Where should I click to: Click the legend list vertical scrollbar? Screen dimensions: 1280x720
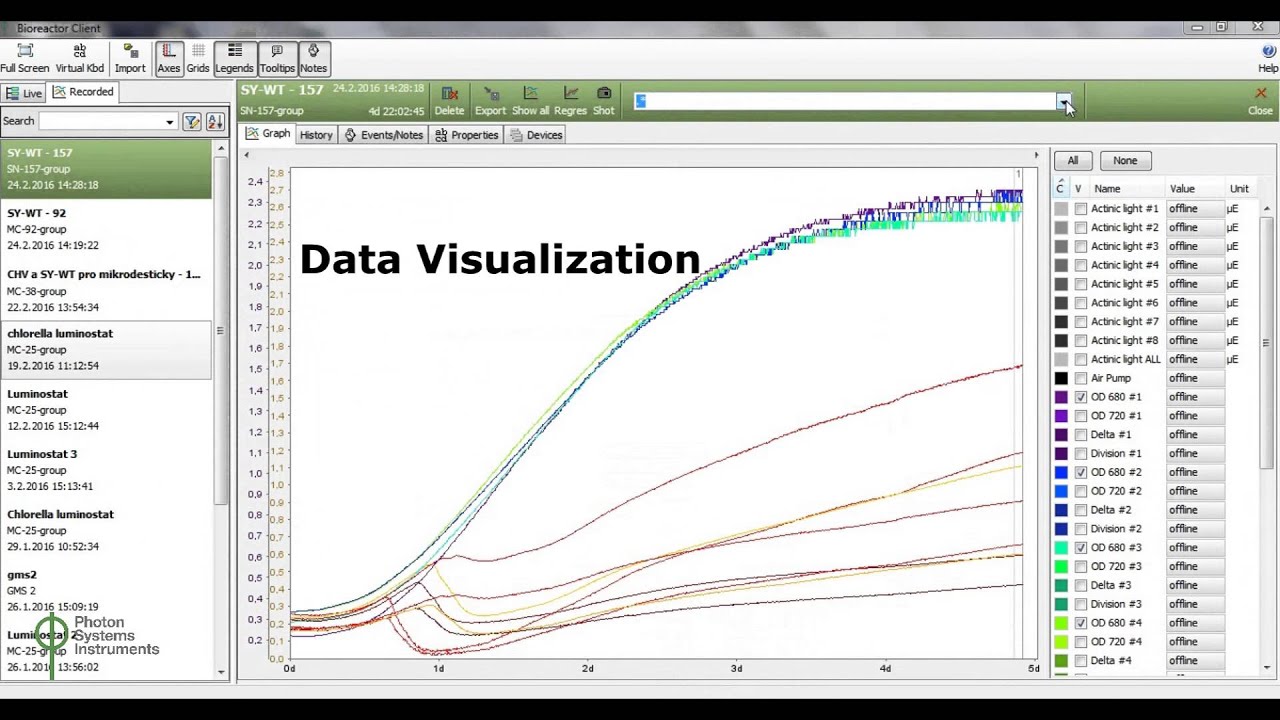(x=1266, y=343)
